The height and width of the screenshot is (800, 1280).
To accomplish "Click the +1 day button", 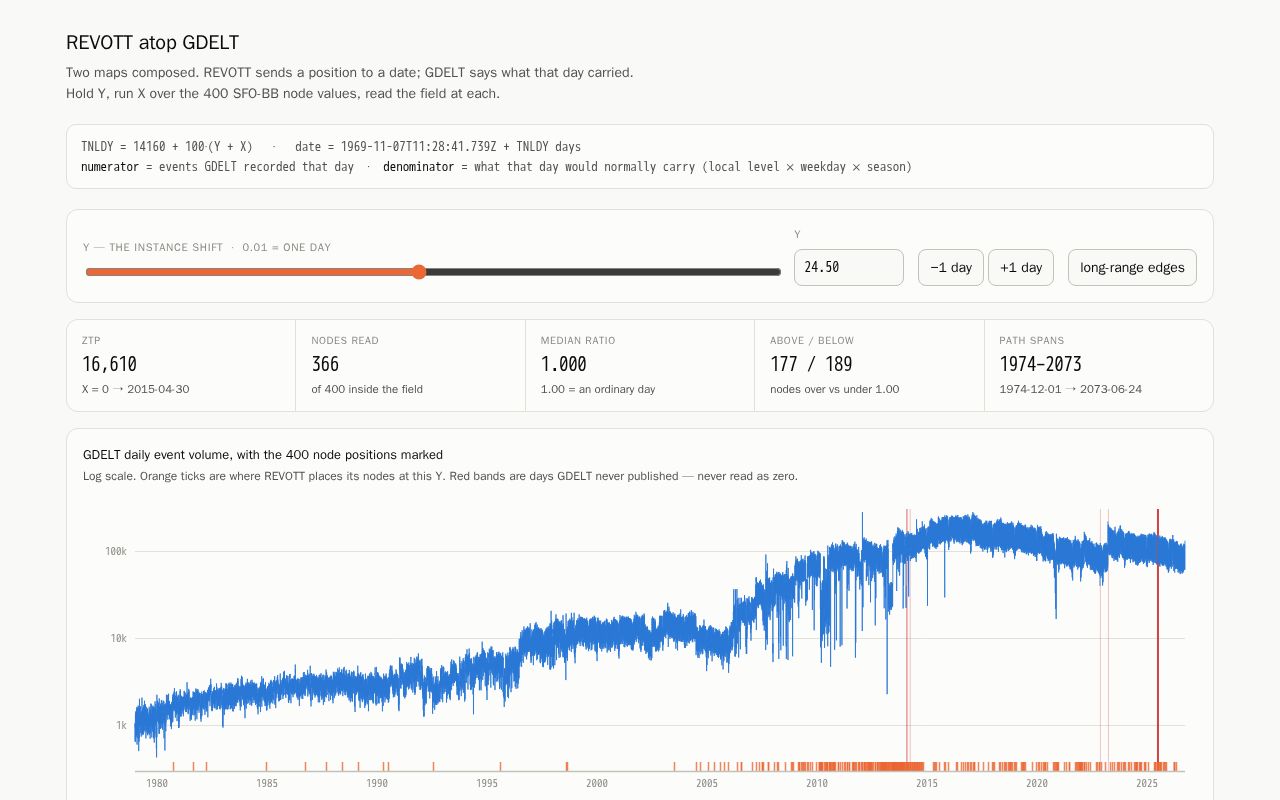I will (1021, 268).
